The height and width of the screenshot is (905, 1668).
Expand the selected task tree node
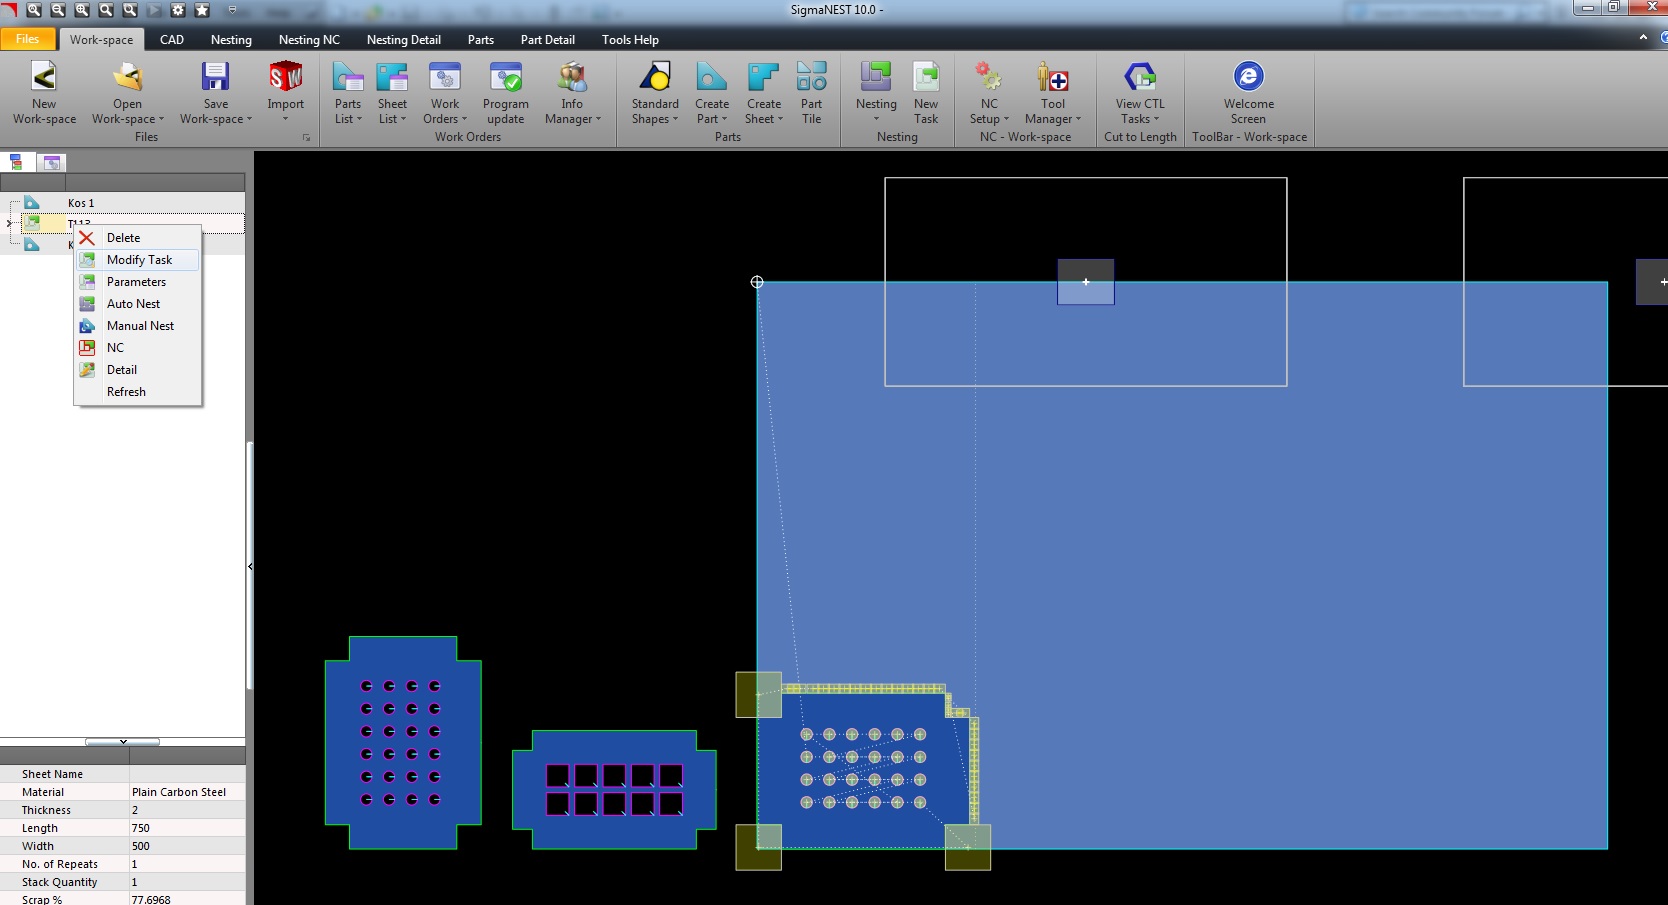(9, 223)
